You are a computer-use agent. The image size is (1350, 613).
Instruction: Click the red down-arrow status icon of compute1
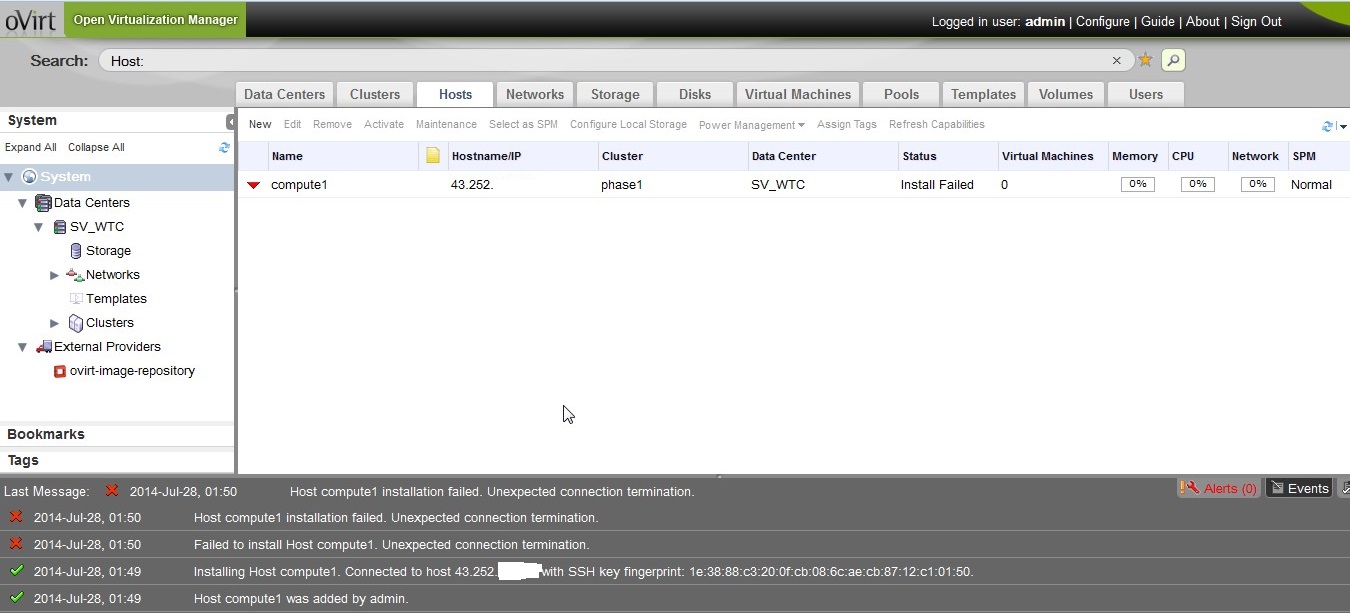point(254,185)
